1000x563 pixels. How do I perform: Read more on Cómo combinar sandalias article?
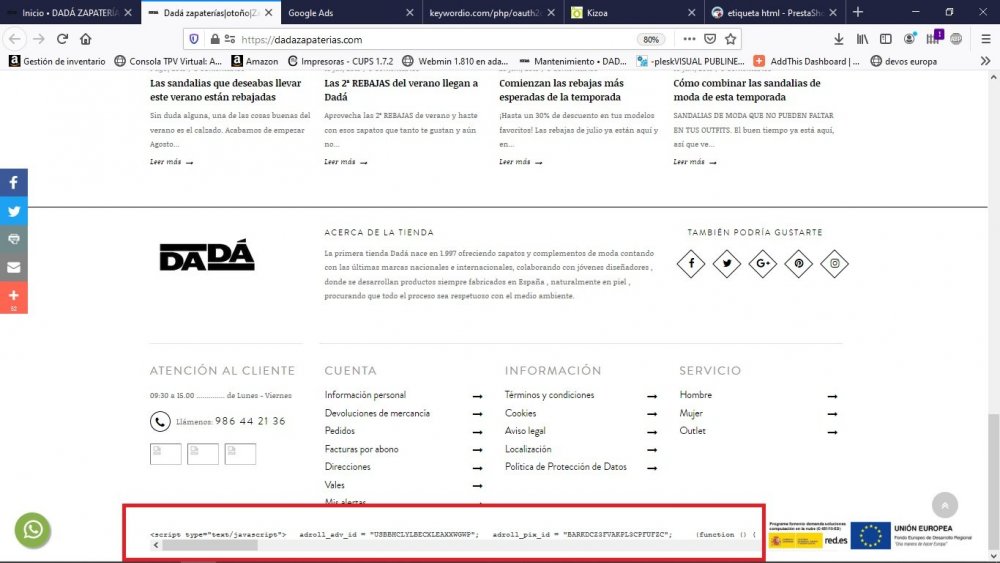tap(695, 162)
